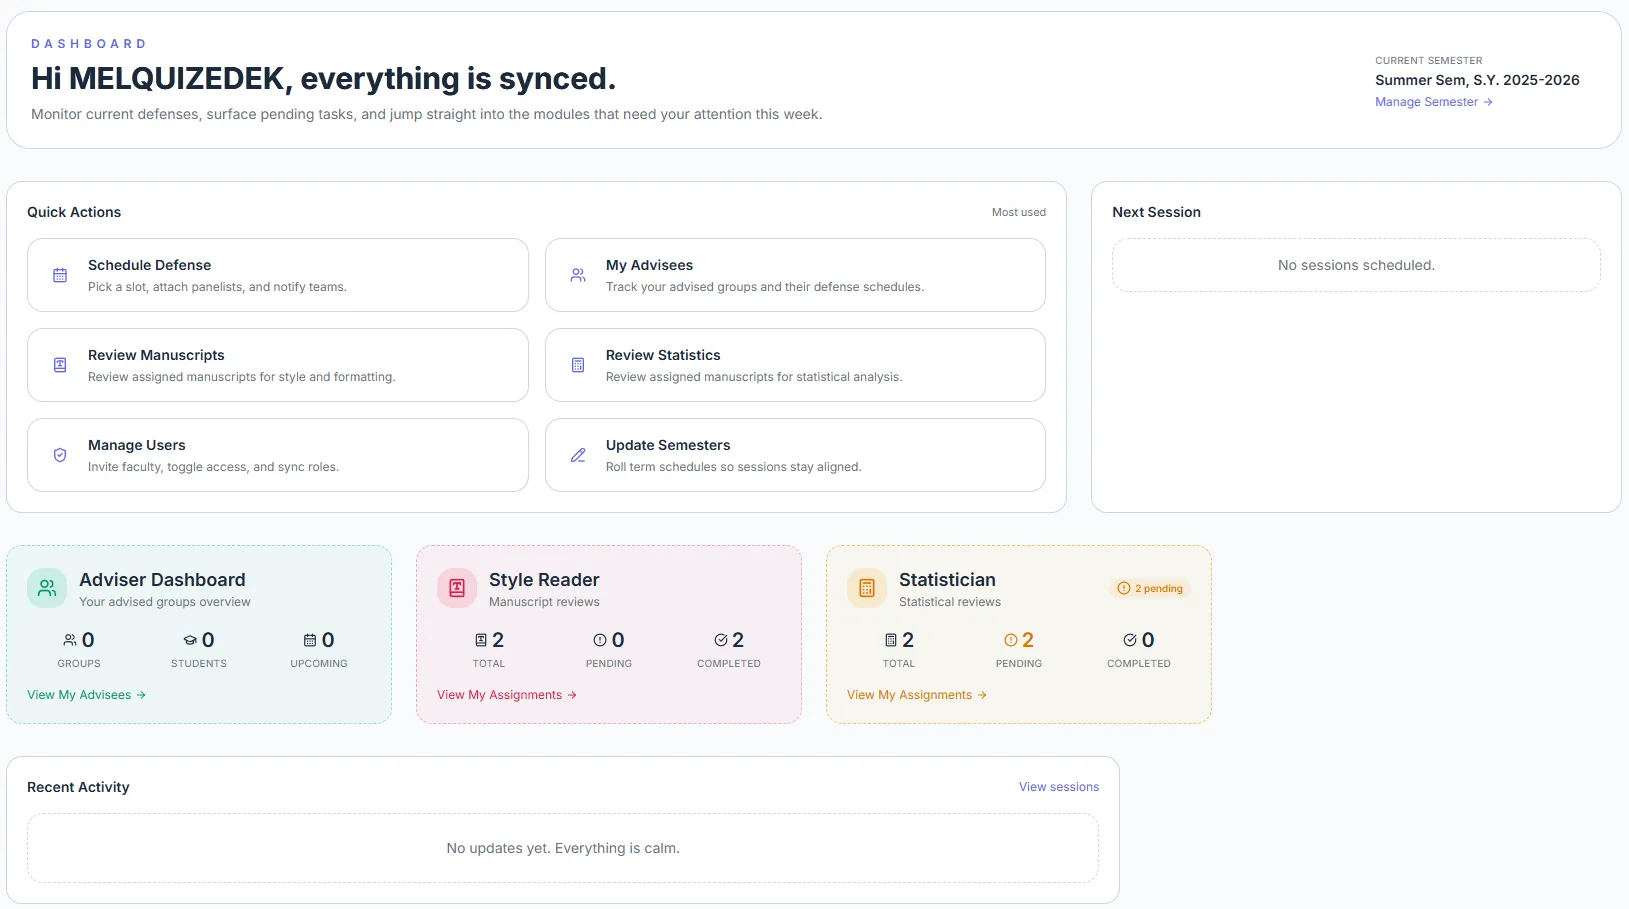Click the green Adviser Dashboard users icon
Screen dimensions: 1629x909
47,588
